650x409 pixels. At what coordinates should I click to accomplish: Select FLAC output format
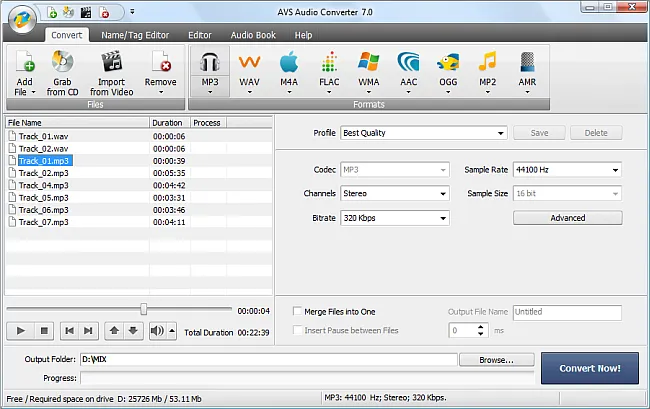click(329, 72)
